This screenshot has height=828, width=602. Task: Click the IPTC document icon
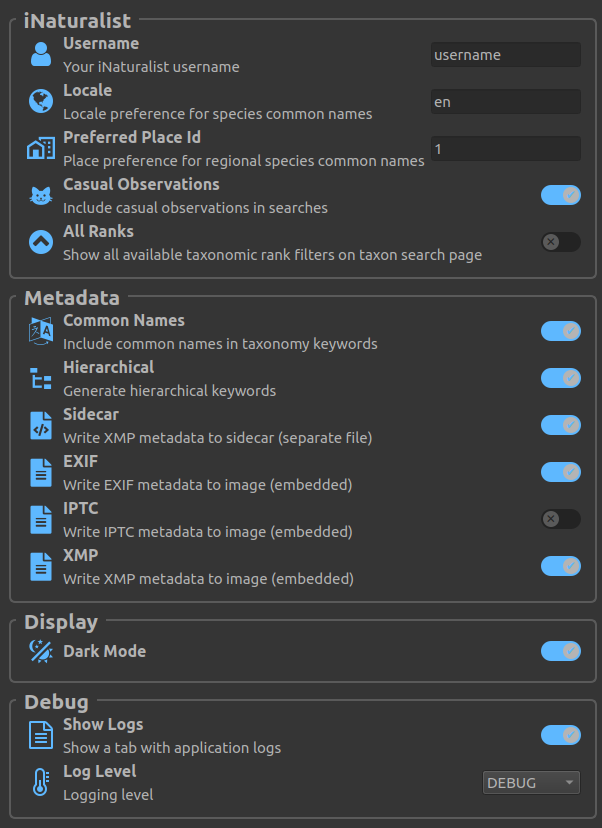(x=41, y=519)
